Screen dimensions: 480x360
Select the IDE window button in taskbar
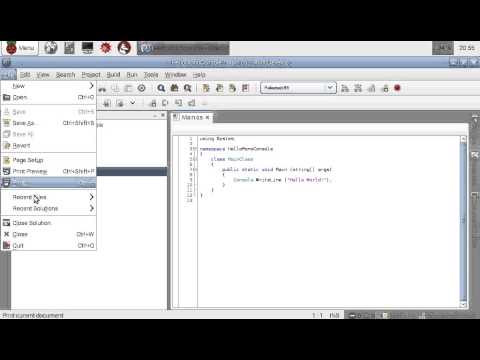[183, 48]
